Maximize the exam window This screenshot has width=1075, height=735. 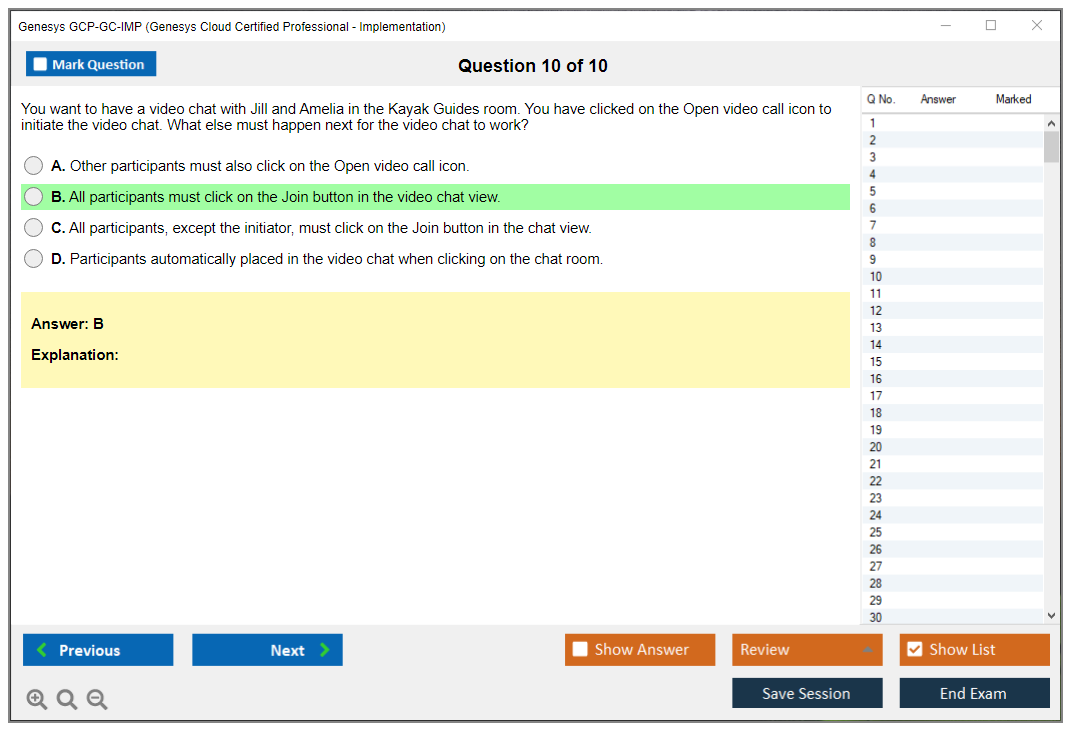click(991, 26)
